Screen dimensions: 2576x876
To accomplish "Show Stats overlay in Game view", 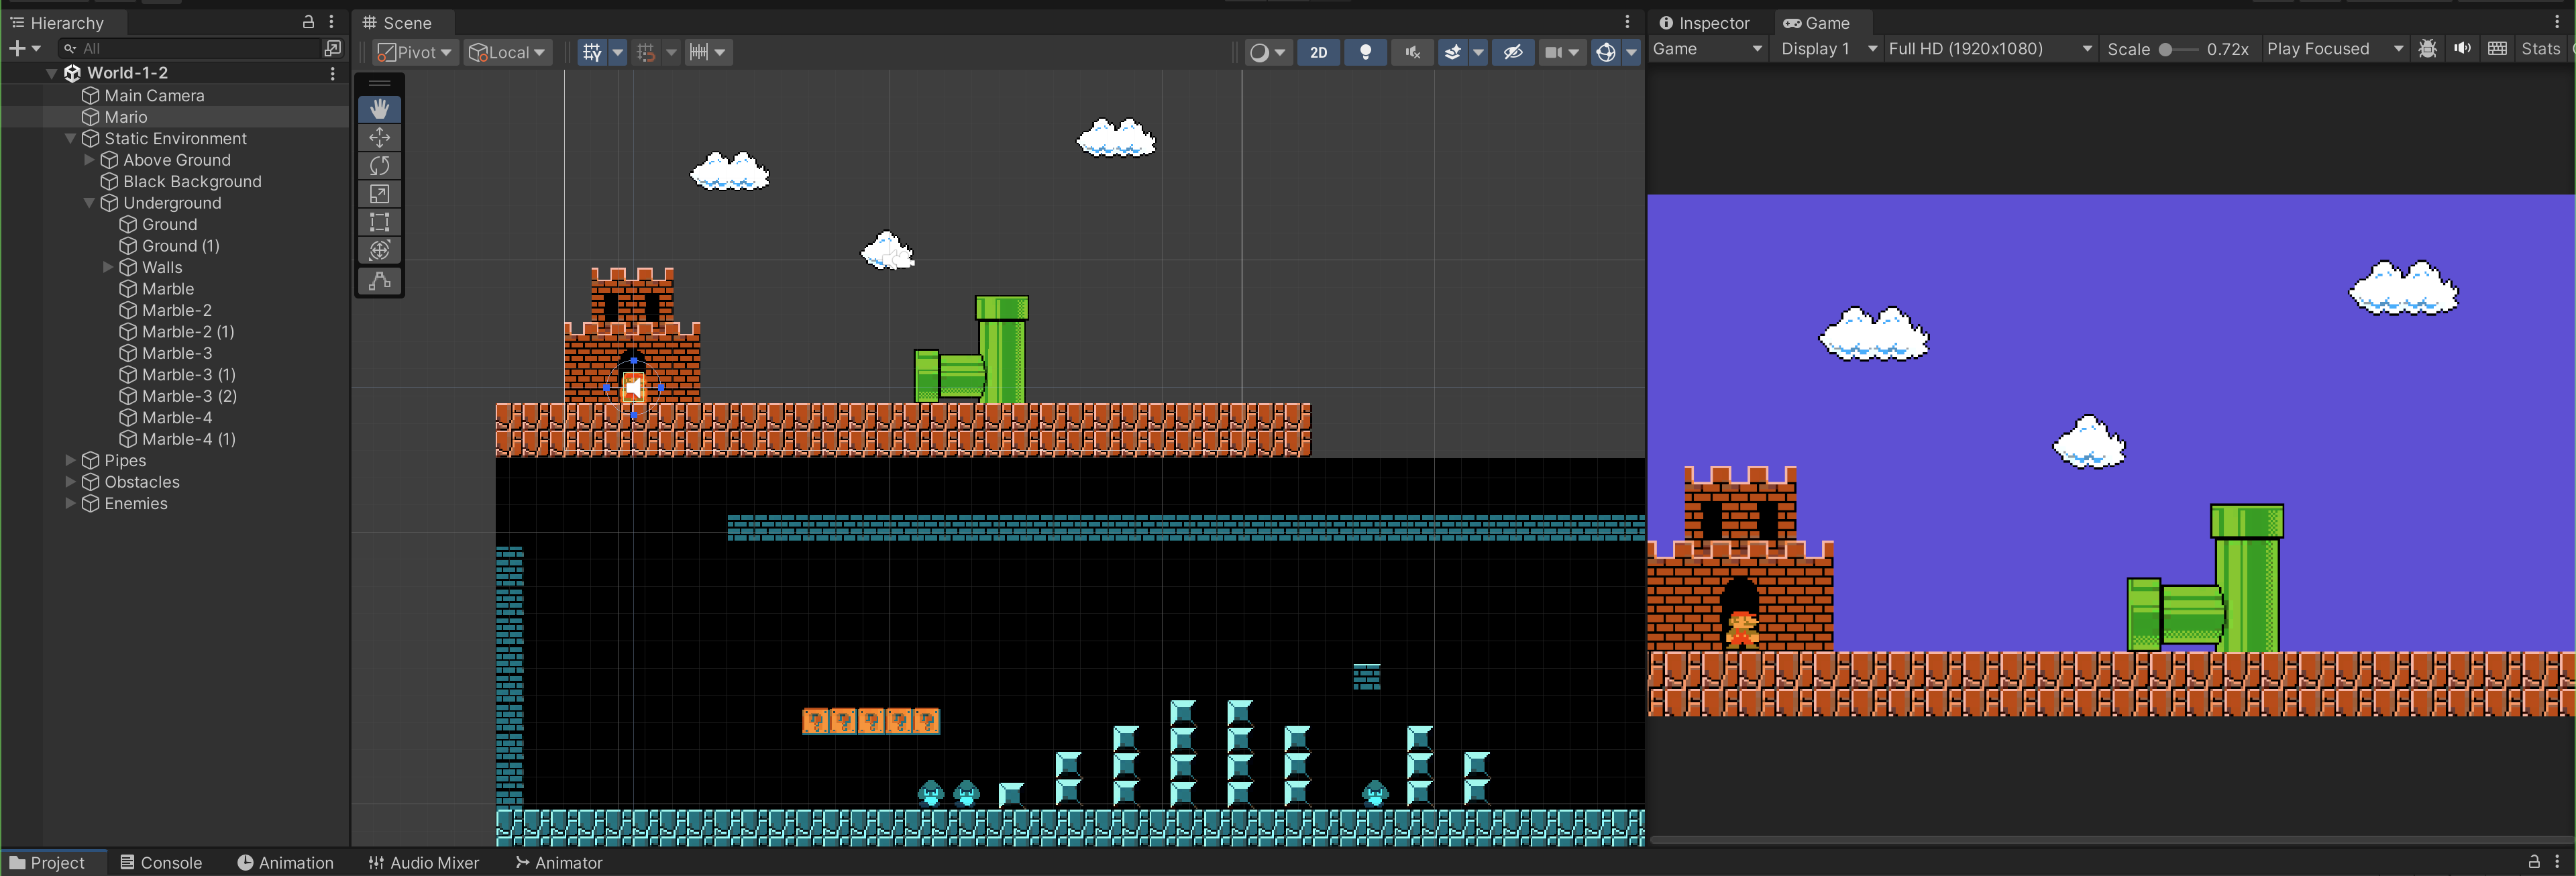I will (x=2540, y=49).
